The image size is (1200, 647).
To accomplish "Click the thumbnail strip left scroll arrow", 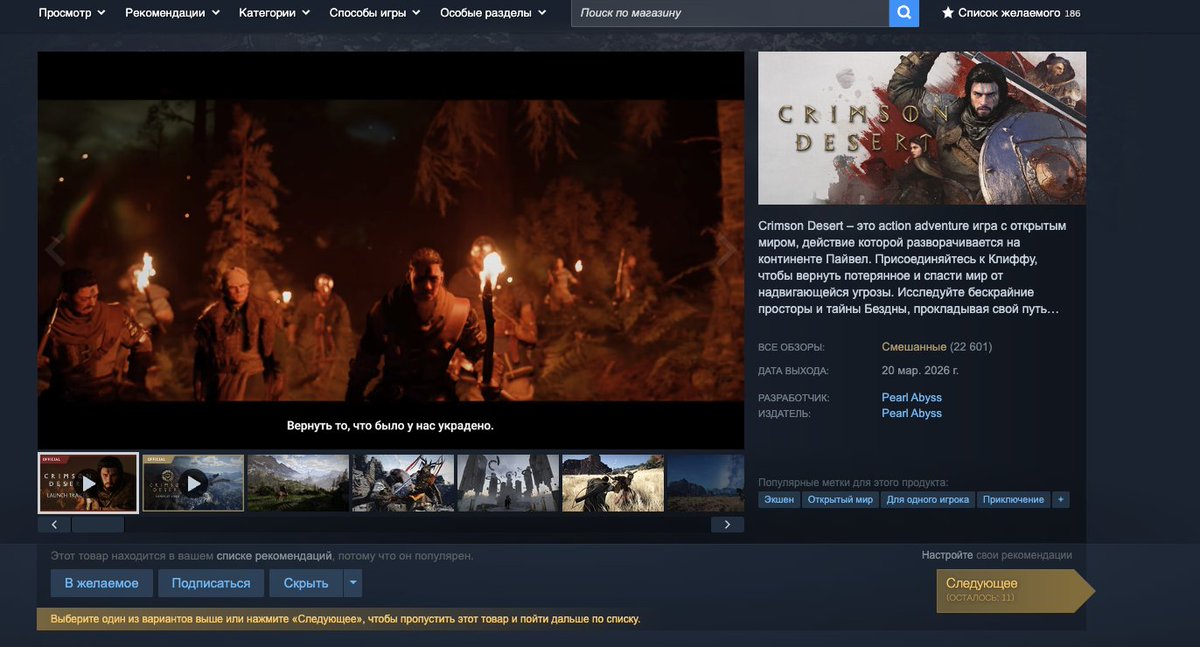I will (x=54, y=524).
